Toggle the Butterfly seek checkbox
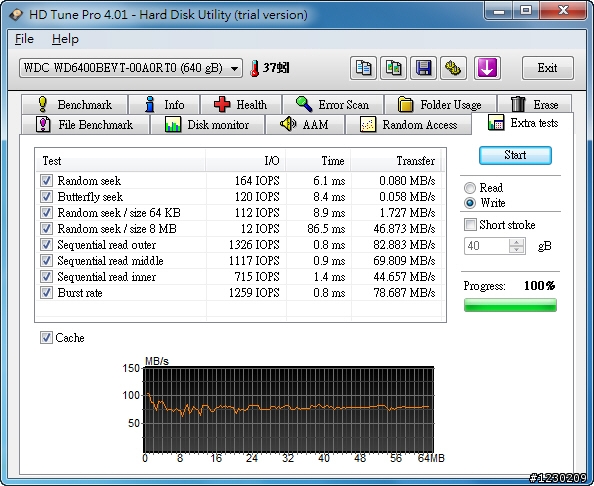The image size is (594, 486). point(46,197)
